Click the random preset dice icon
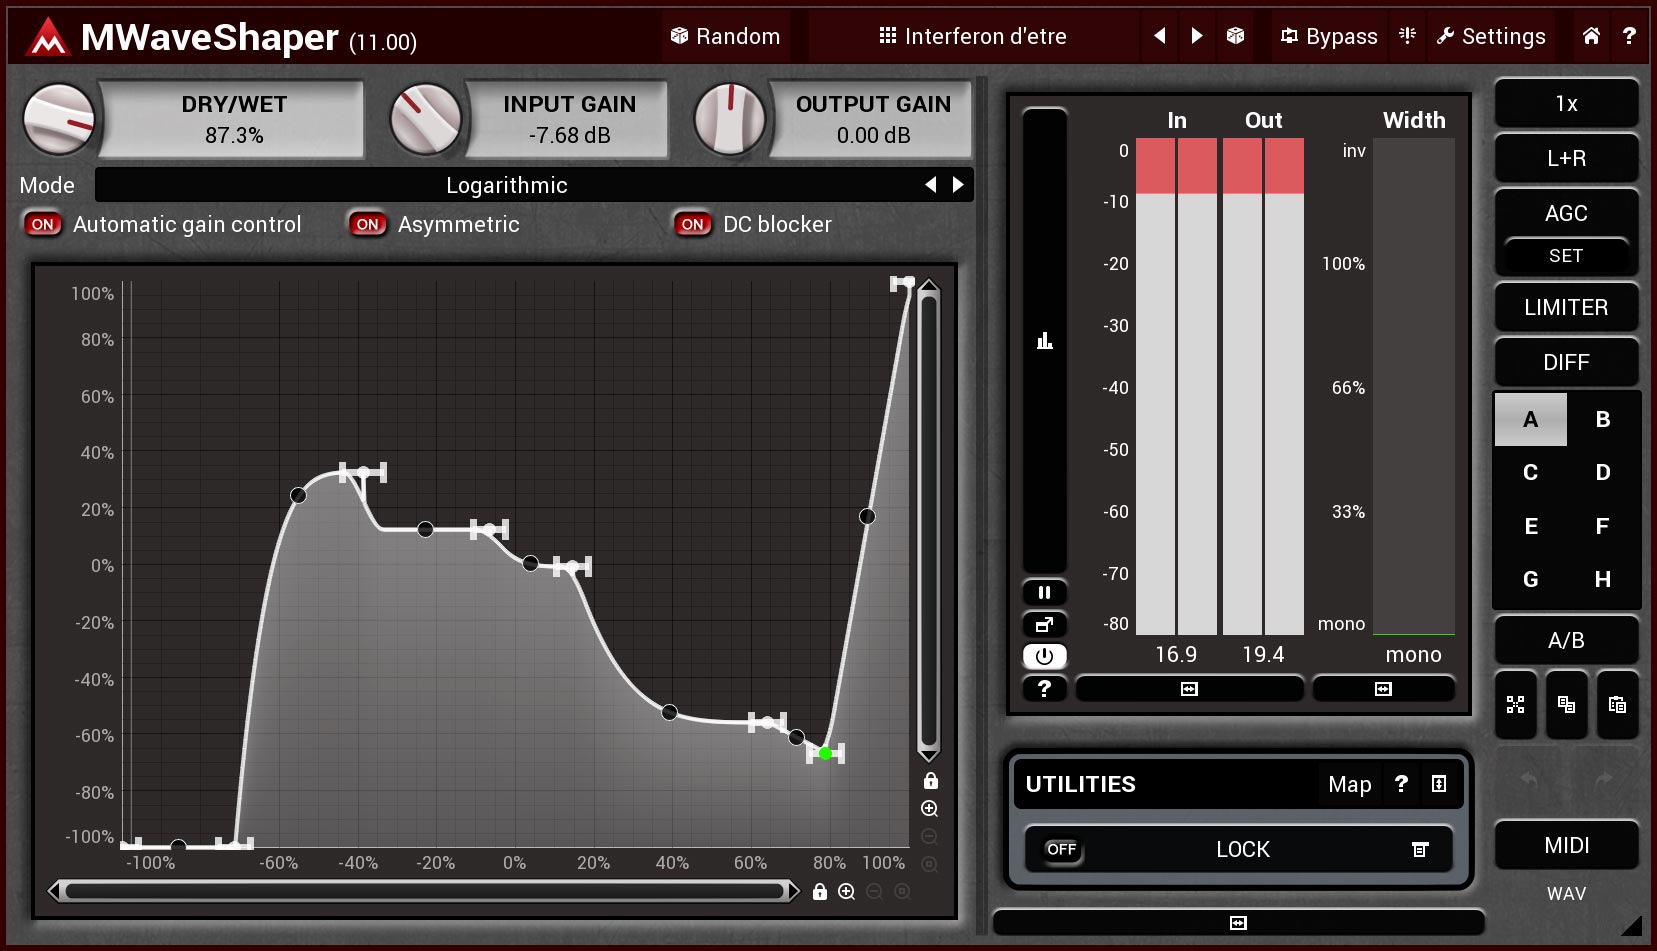Screen dimensions: 1657x951 [1236, 36]
